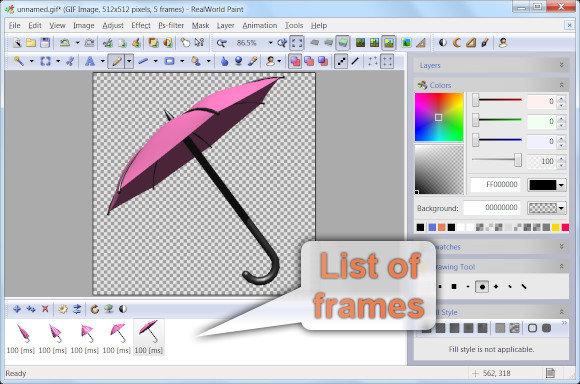Viewport: 580px width, 384px height.
Task: Toggle the fit-to-window zoom button
Action: click(297, 43)
